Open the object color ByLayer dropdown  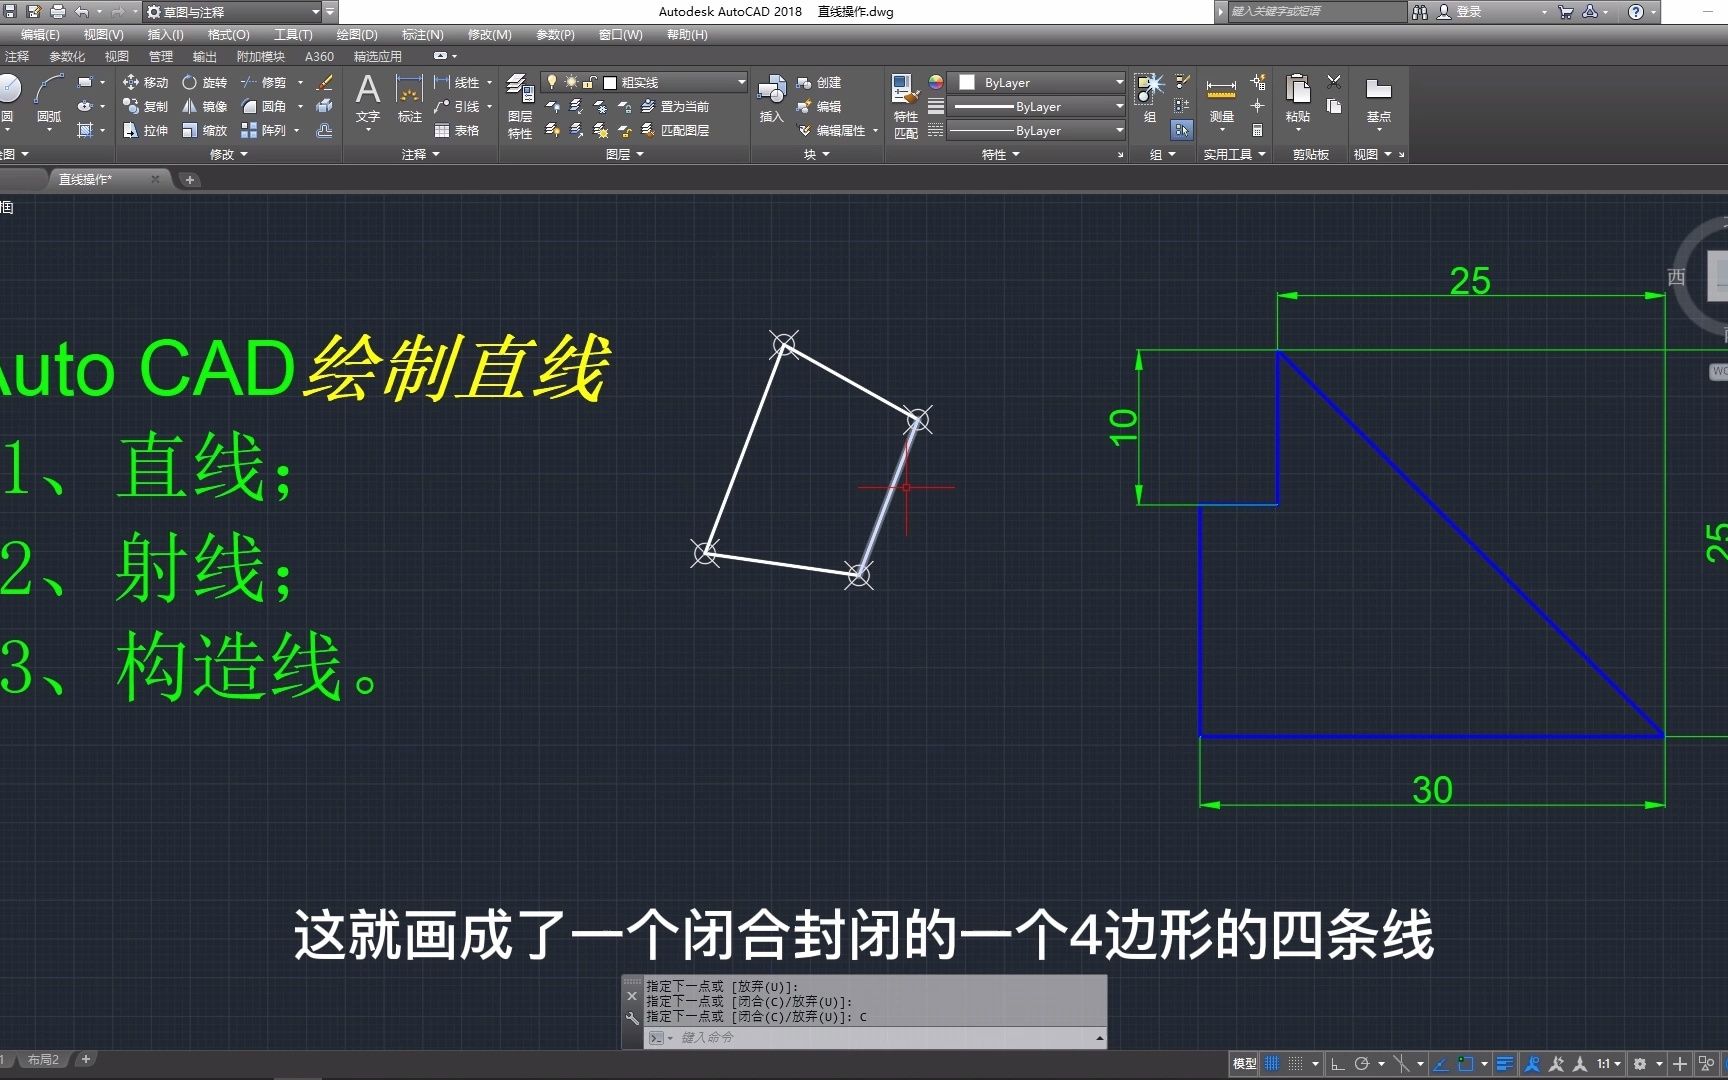(1037, 82)
